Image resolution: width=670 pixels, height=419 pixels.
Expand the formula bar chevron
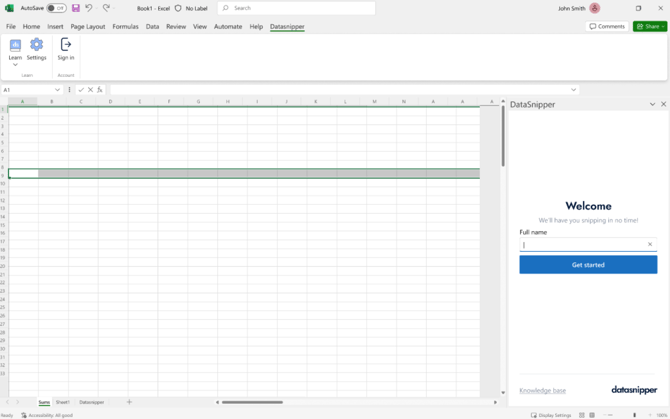(573, 90)
